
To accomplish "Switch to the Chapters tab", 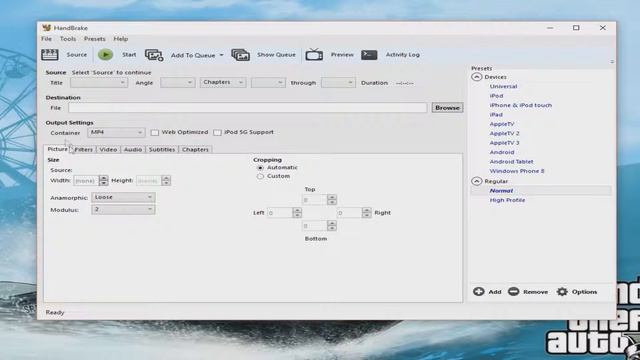I will tap(195, 149).
